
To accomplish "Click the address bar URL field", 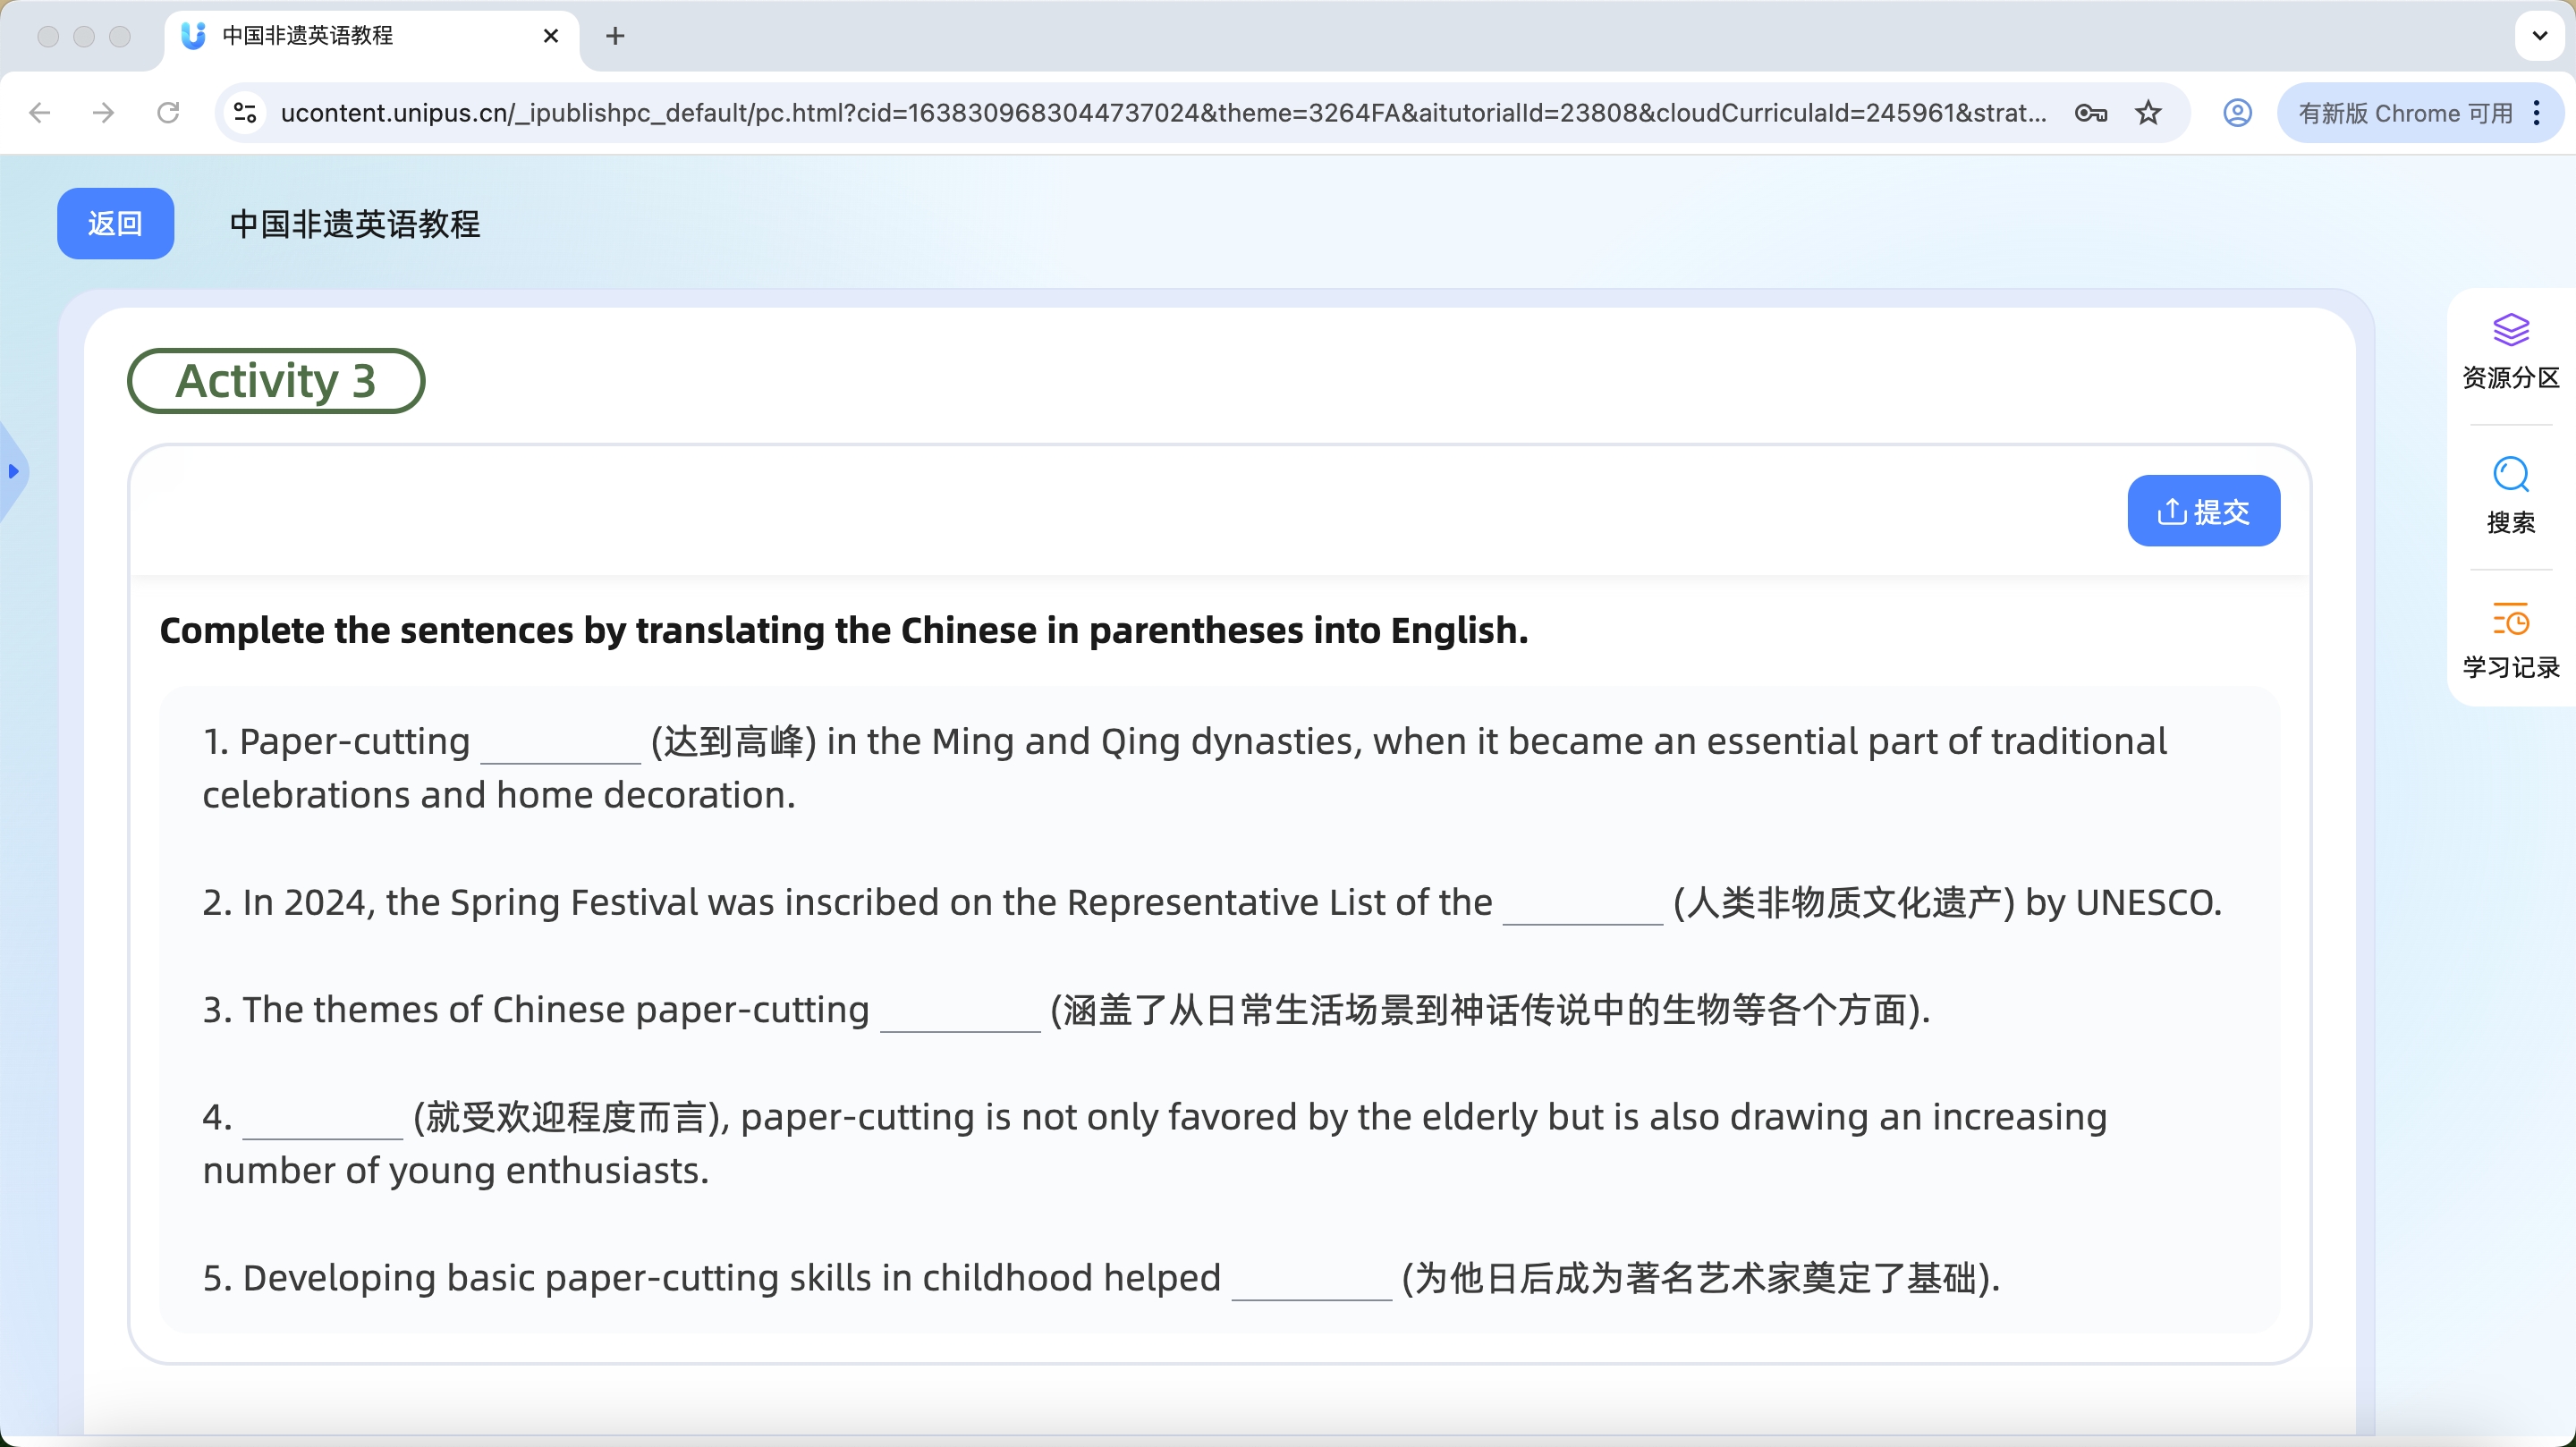I will [1160, 113].
